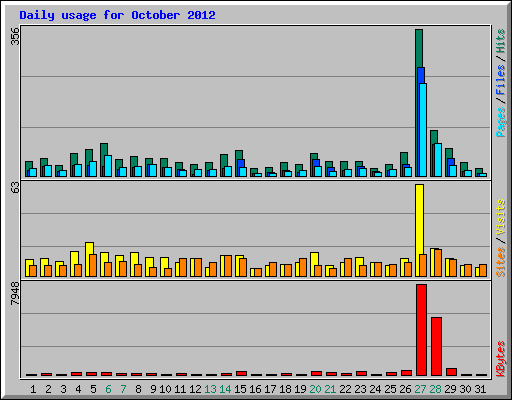Click green weekend day 21 label
512x400 pixels.
[330, 389]
